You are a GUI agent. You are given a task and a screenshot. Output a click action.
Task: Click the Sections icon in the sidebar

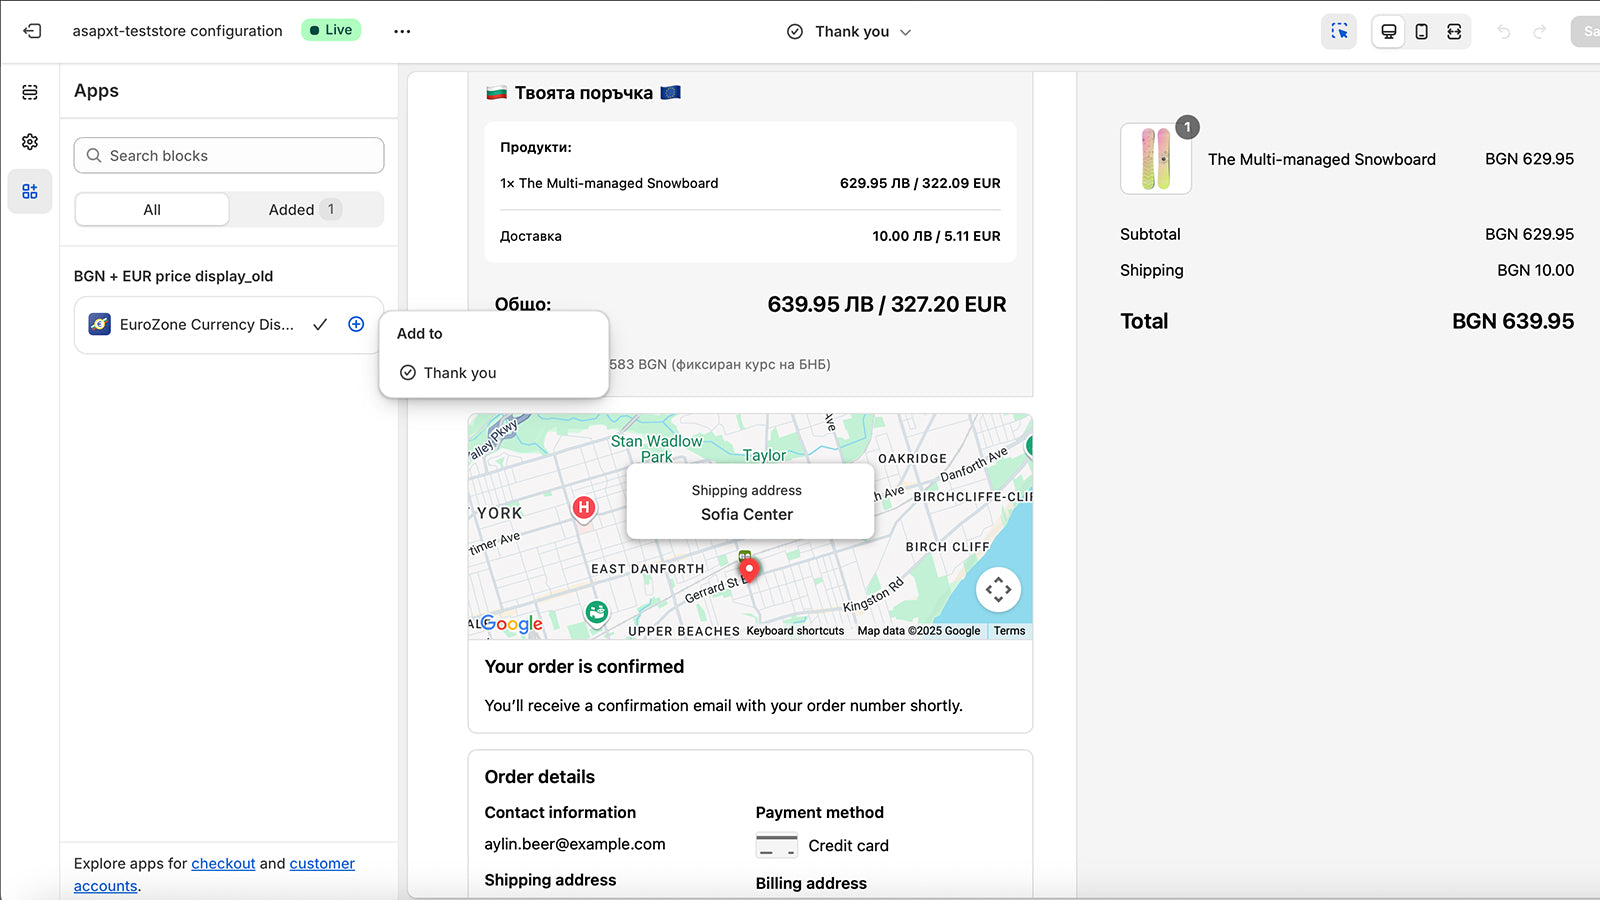29,91
